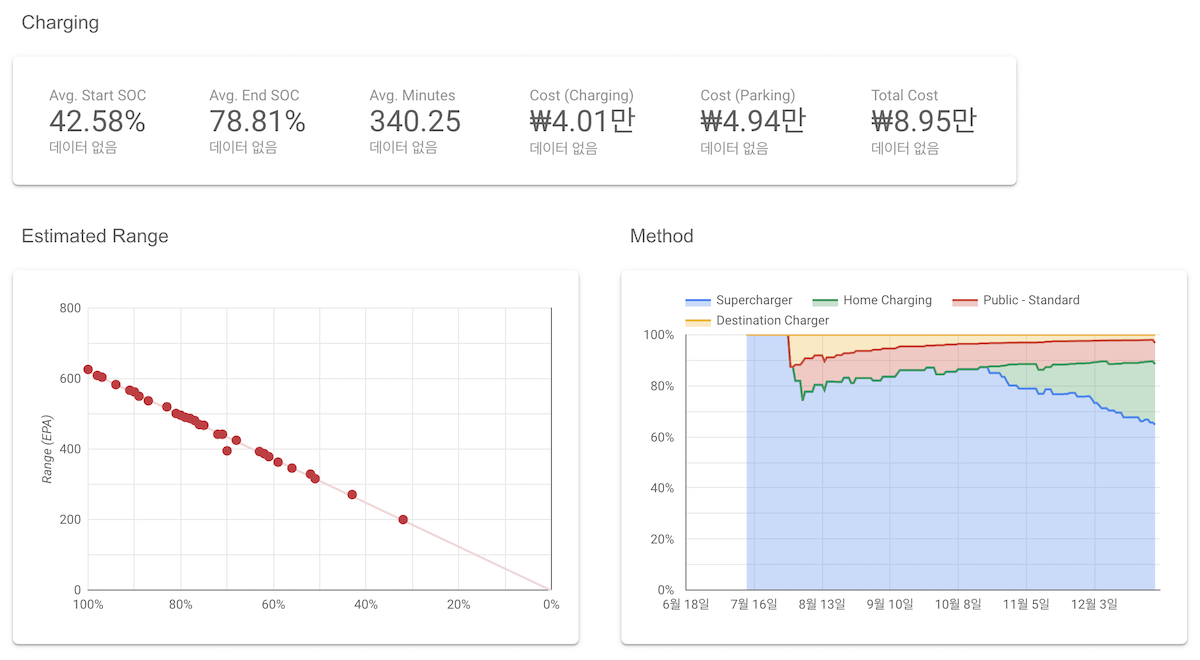Viewport: 1200px width, 660px height.
Task: Click the 800 label on range axis
Action: click(70, 308)
